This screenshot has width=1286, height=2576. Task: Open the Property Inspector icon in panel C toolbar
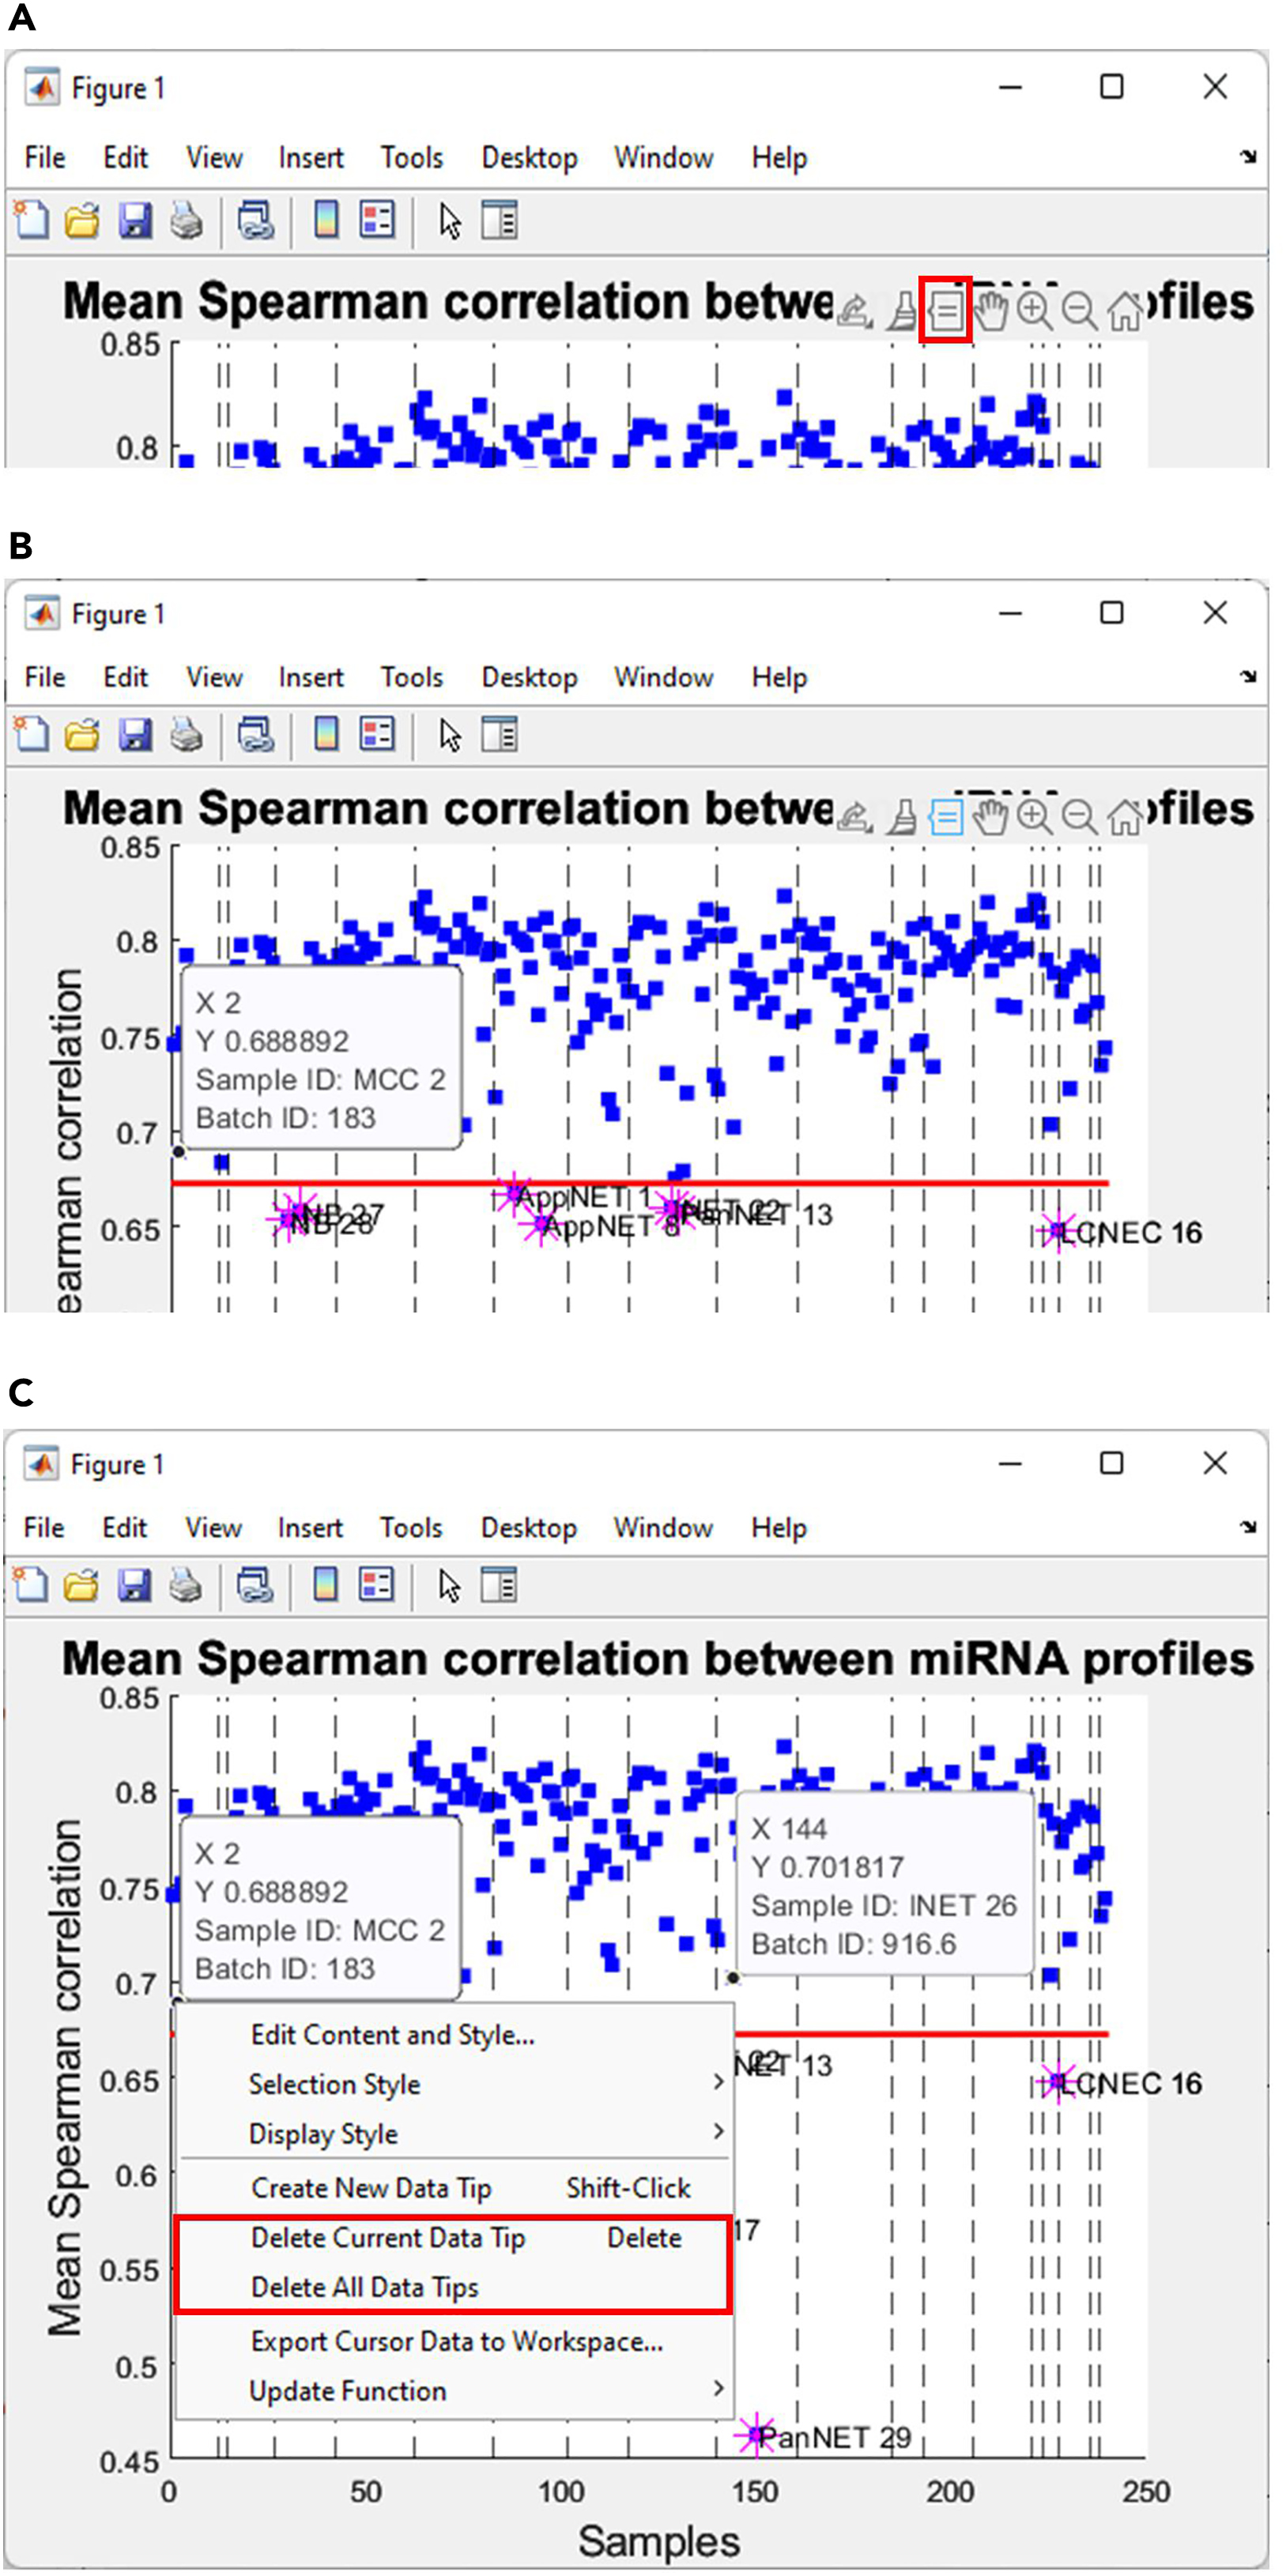point(498,1585)
